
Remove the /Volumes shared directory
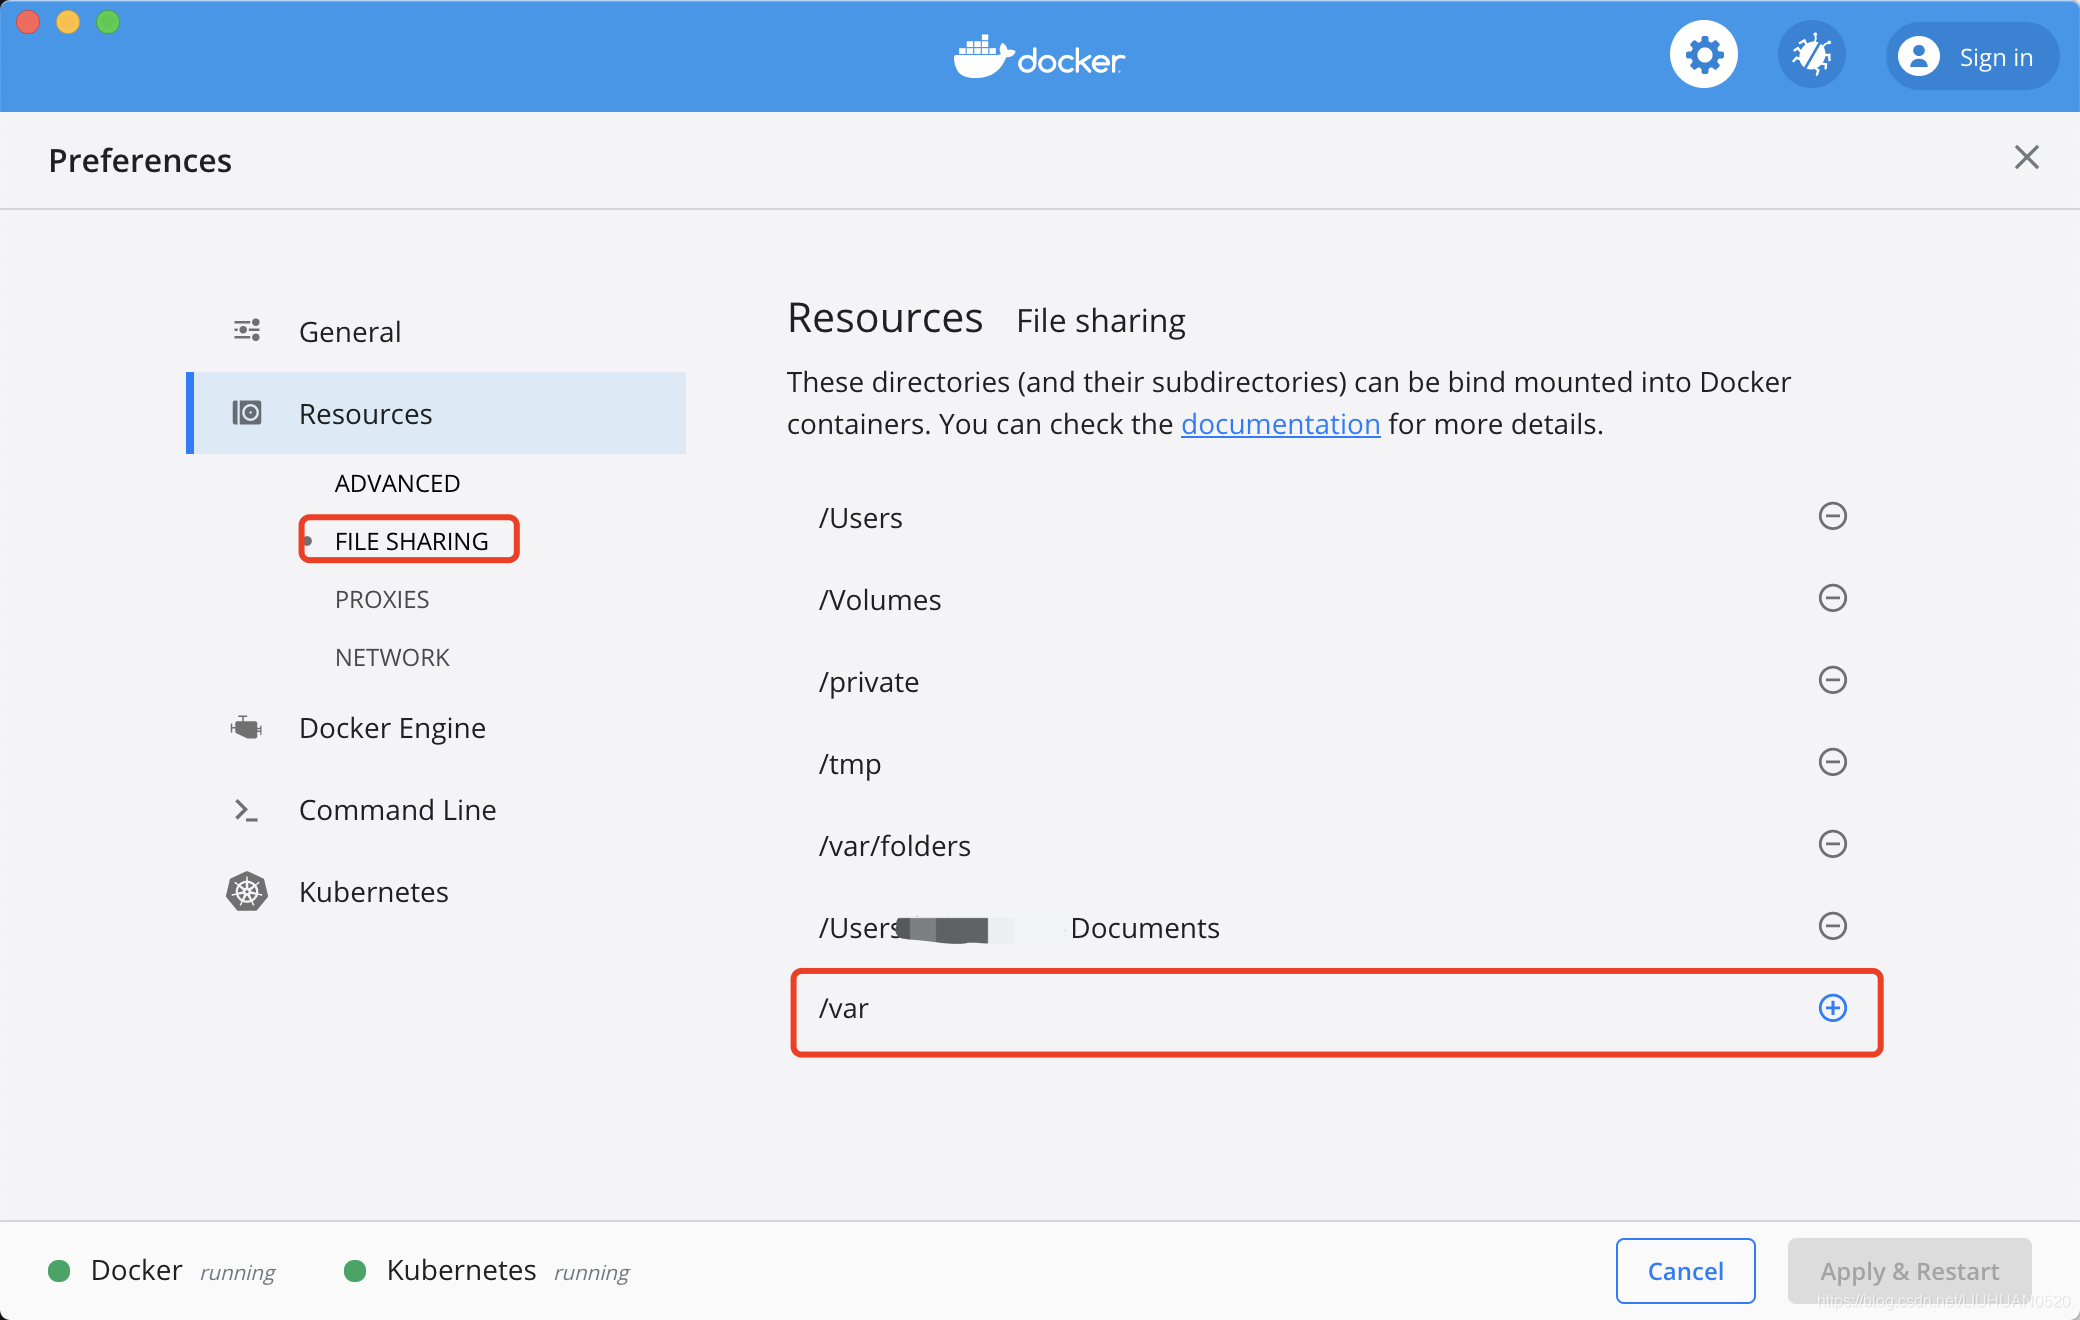pos(1832,598)
